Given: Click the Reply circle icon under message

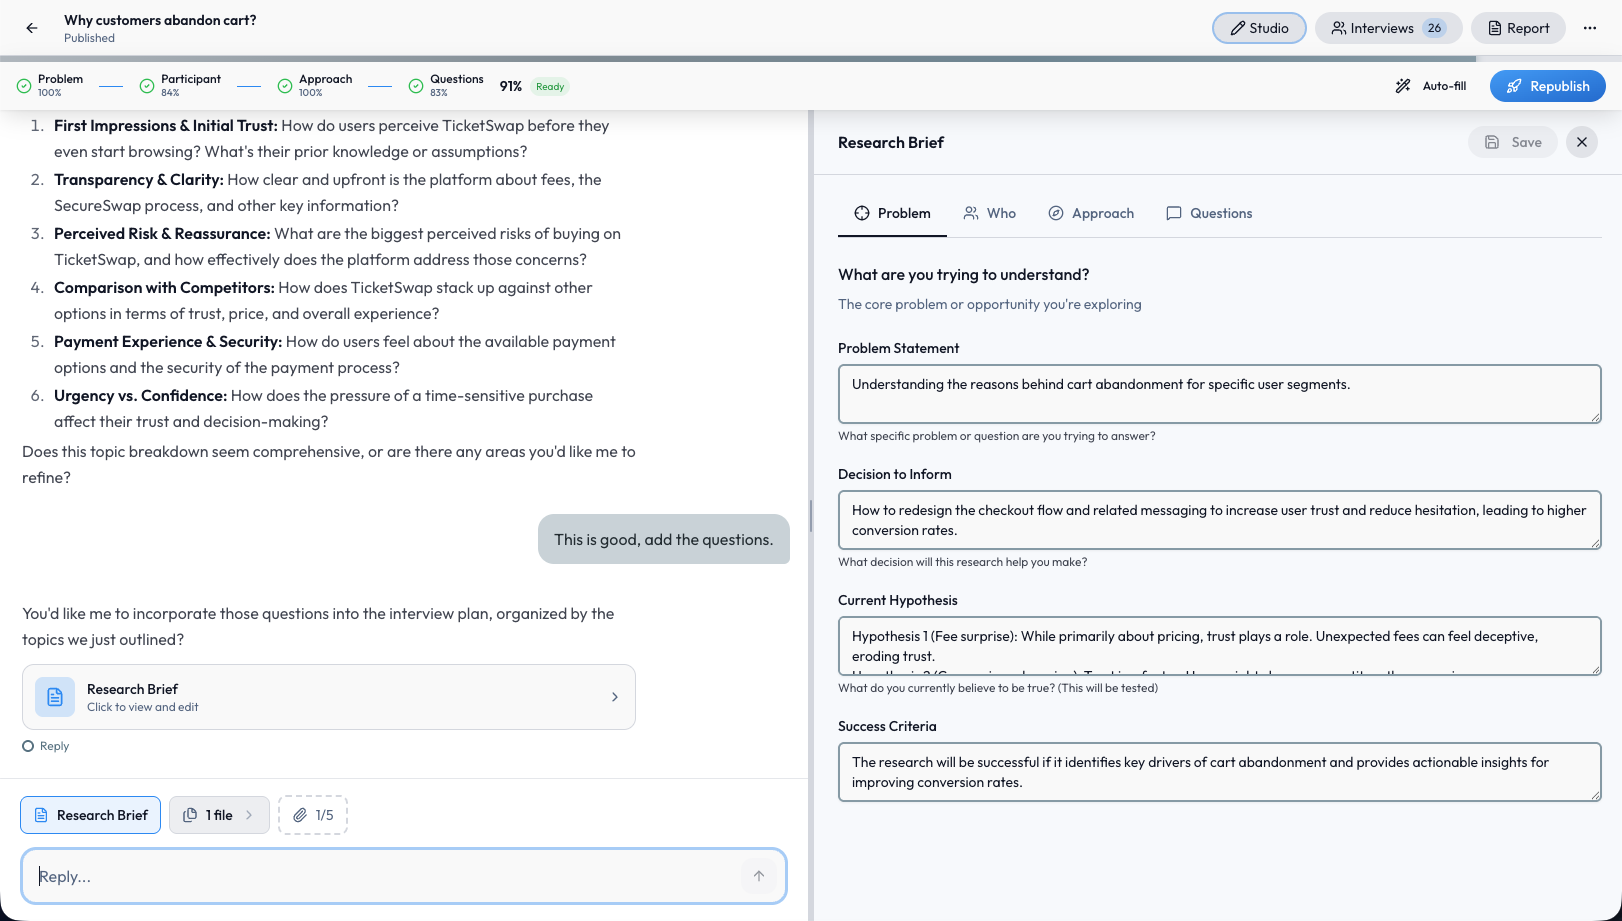Looking at the screenshot, I should (x=28, y=746).
